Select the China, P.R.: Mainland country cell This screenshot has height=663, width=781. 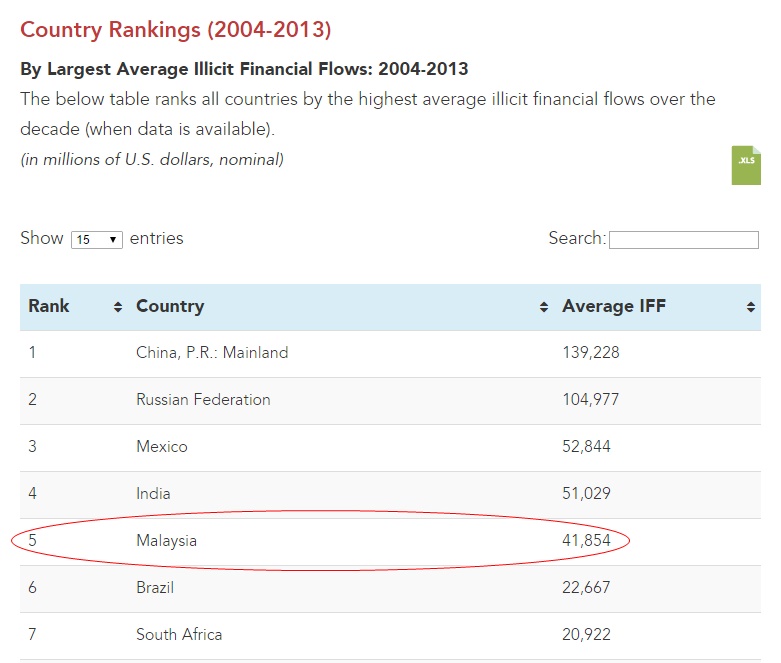(212, 353)
